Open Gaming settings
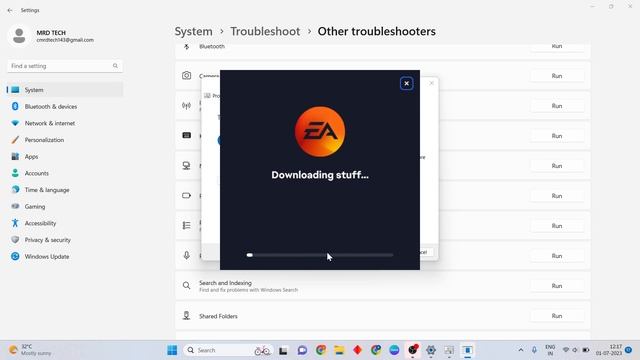Image resolution: width=640 pixels, height=360 pixels. point(64,207)
